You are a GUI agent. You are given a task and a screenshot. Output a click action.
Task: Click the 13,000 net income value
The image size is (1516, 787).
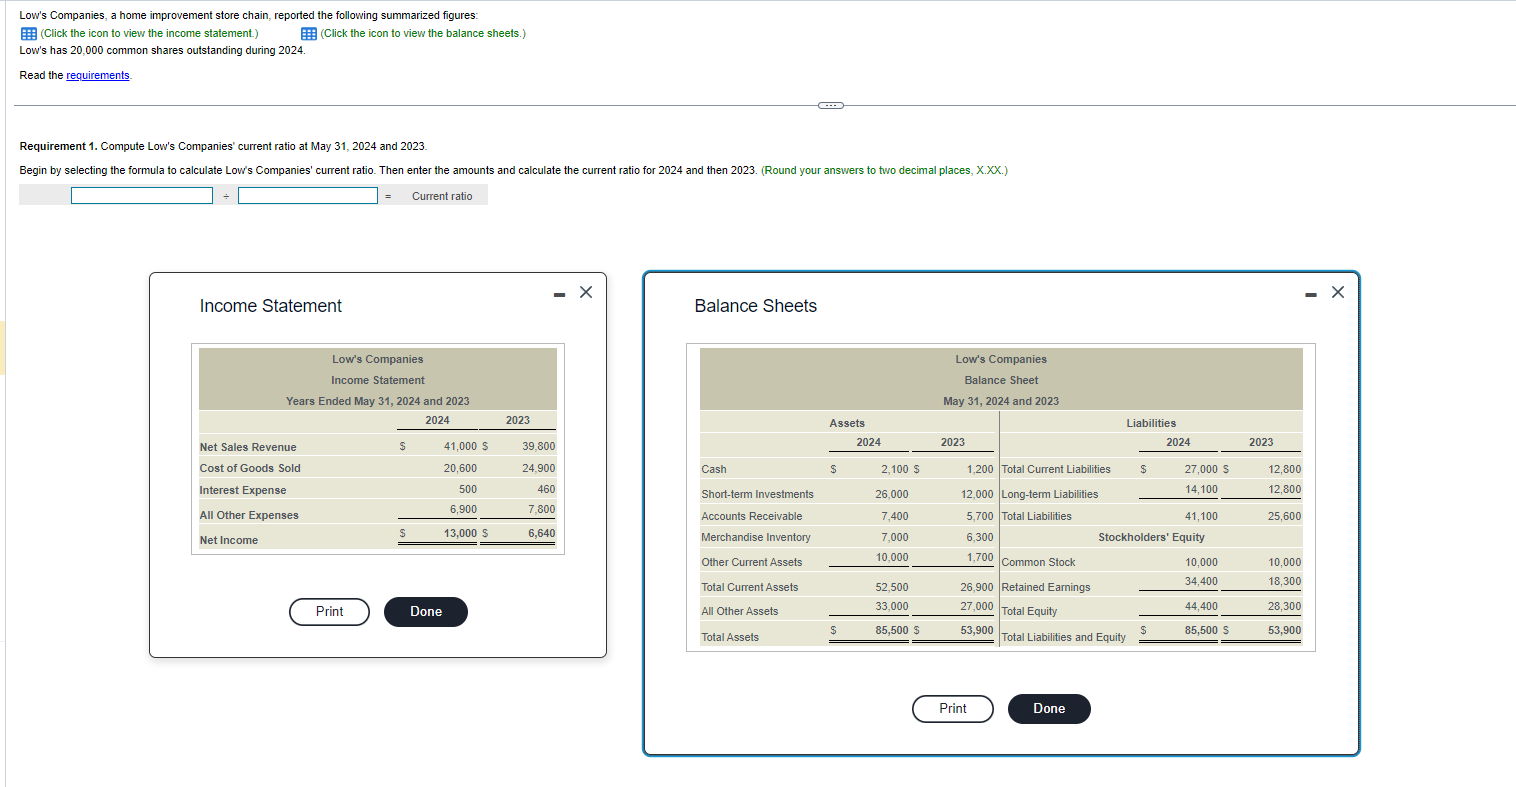pyautogui.click(x=460, y=533)
